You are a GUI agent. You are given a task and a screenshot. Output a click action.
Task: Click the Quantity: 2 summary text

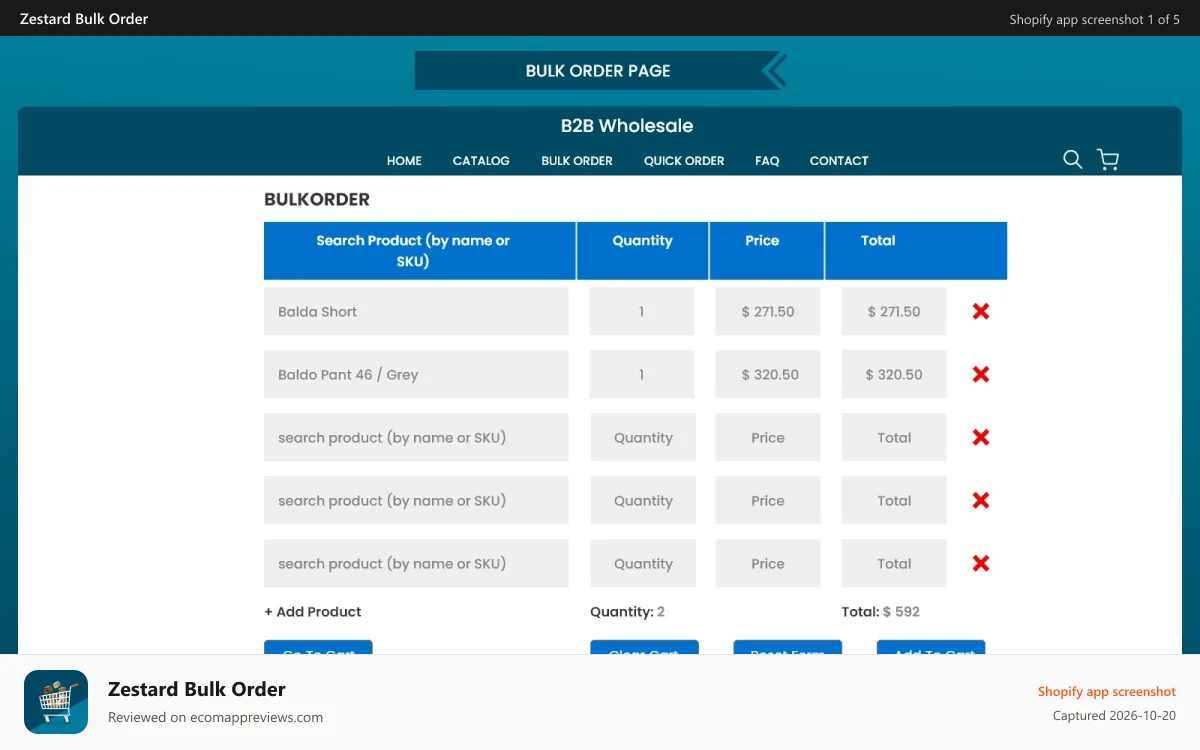click(627, 612)
